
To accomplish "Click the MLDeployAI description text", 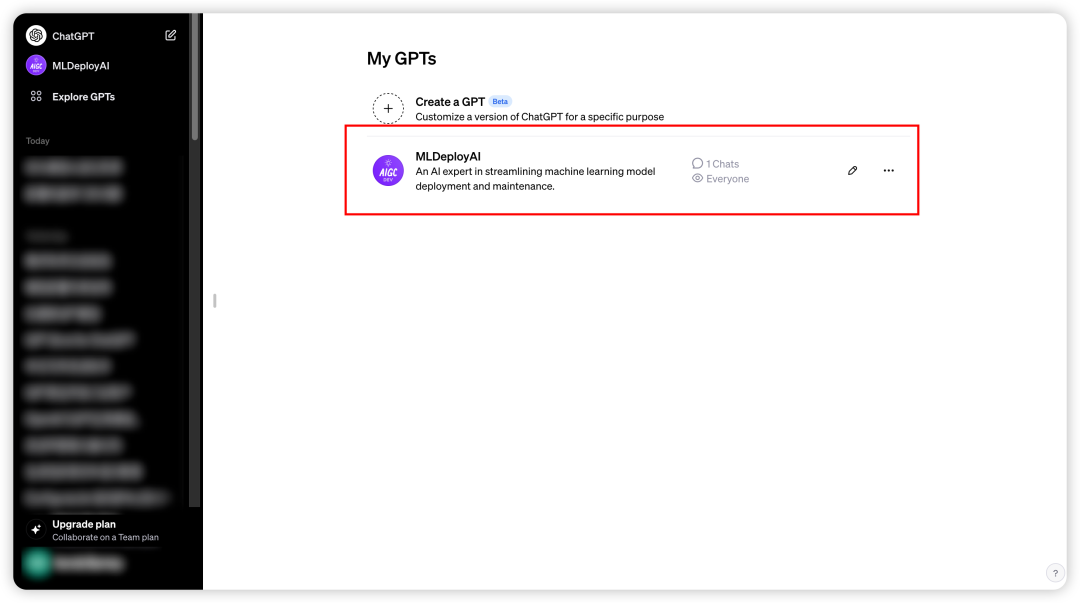I will (535, 178).
